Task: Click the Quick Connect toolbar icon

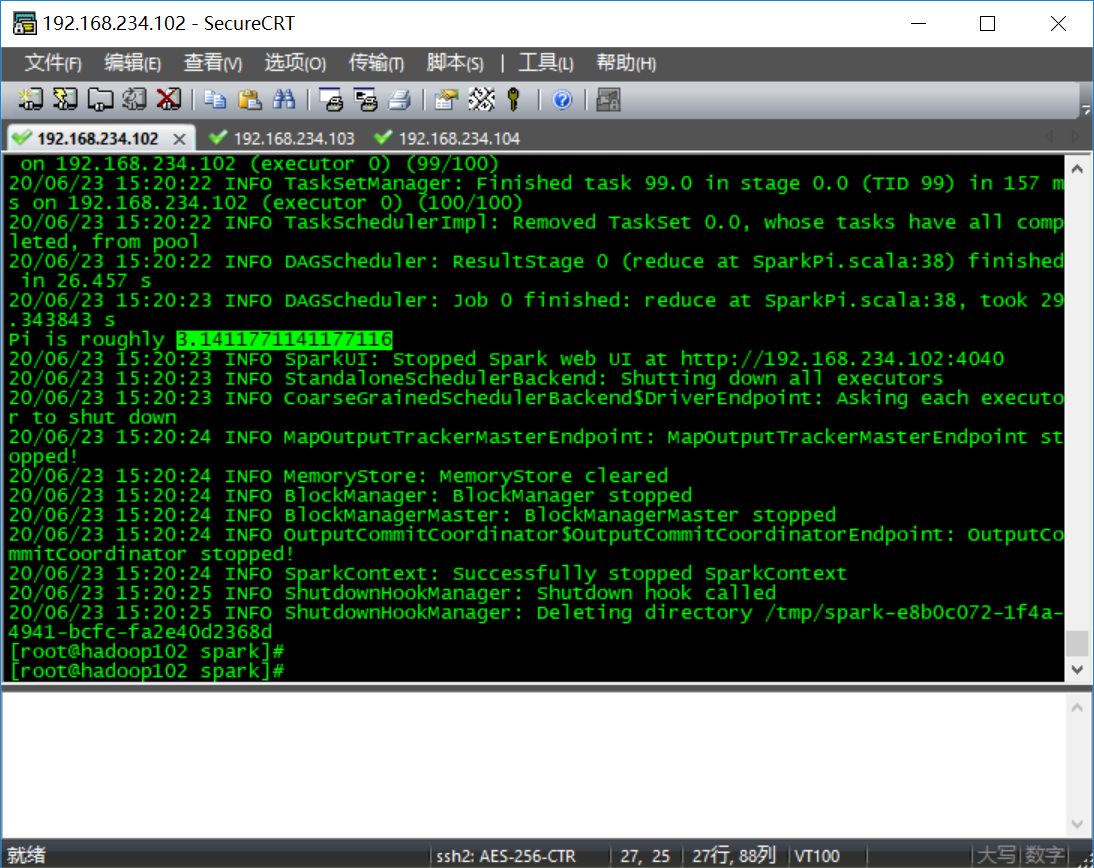Action: 63,100
